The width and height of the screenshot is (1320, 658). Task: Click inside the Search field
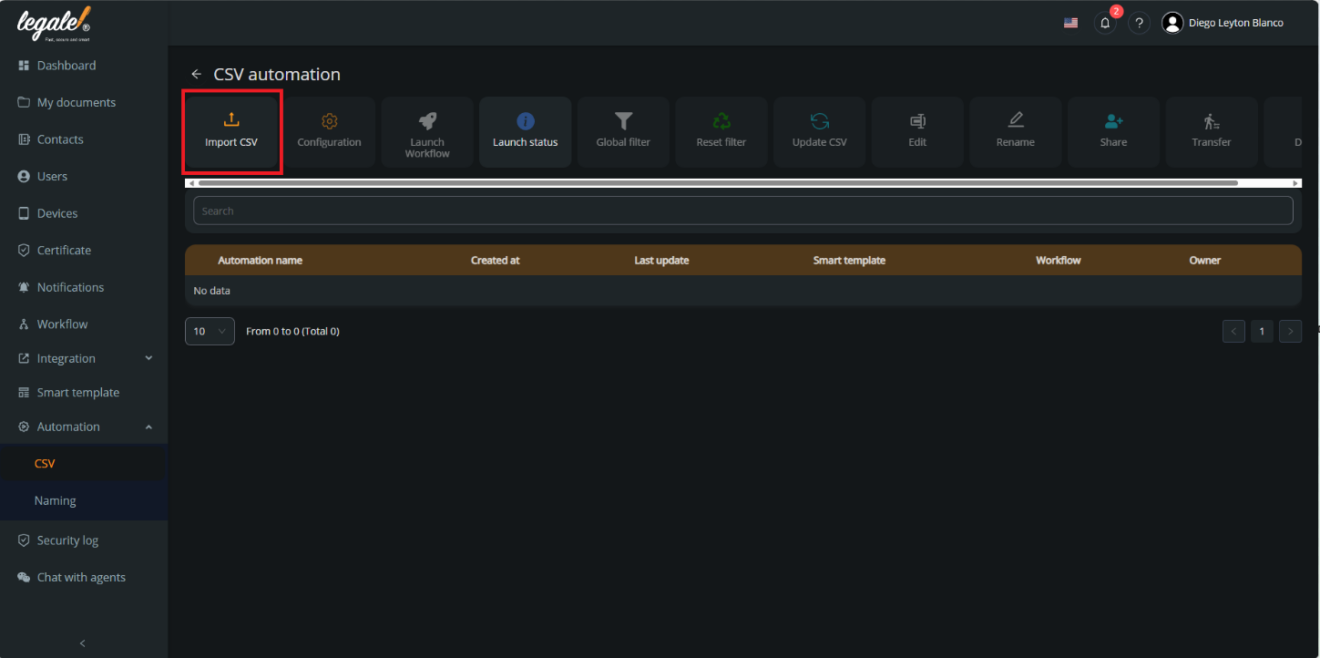742,210
